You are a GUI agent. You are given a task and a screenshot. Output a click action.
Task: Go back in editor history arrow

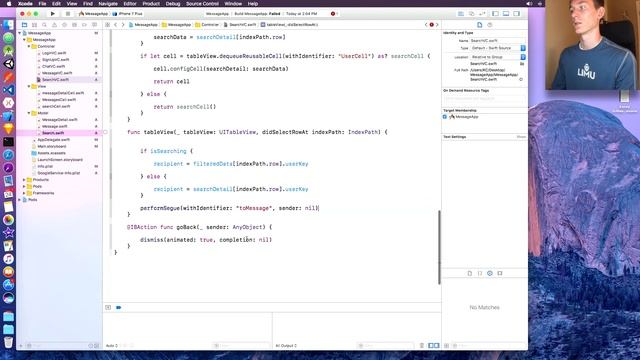(x=116, y=25)
